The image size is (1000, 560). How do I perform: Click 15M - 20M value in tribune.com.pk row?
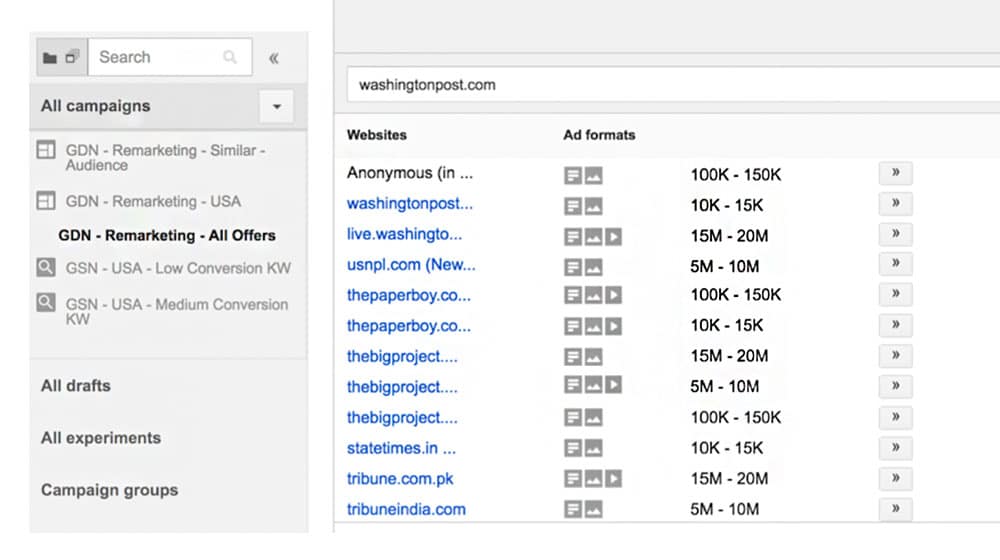tap(729, 479)
